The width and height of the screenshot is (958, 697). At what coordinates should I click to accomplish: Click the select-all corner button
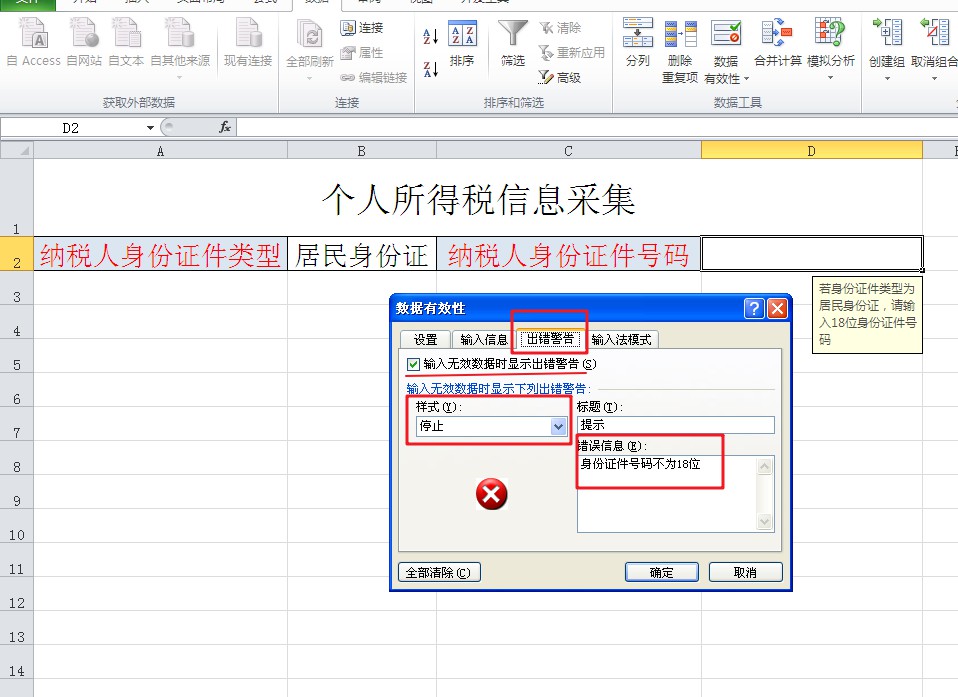(16, 150)
